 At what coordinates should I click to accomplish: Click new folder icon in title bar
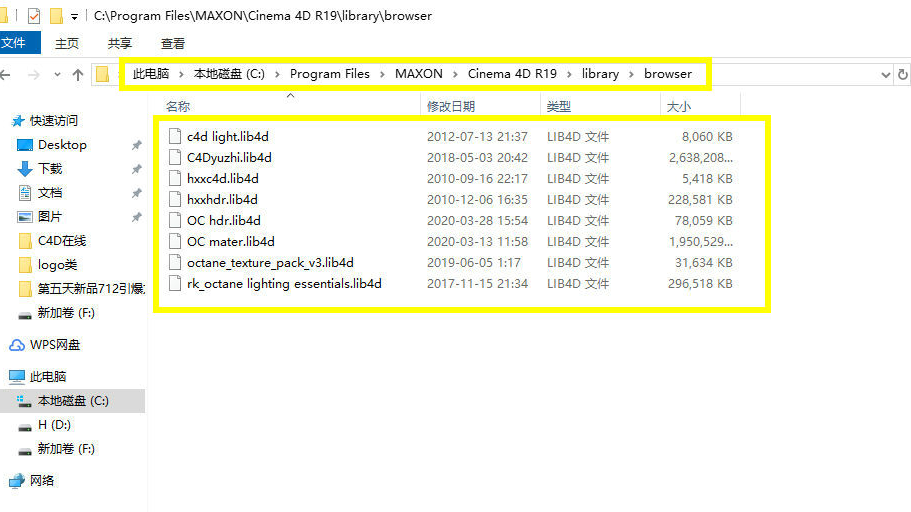click(56, 16)
